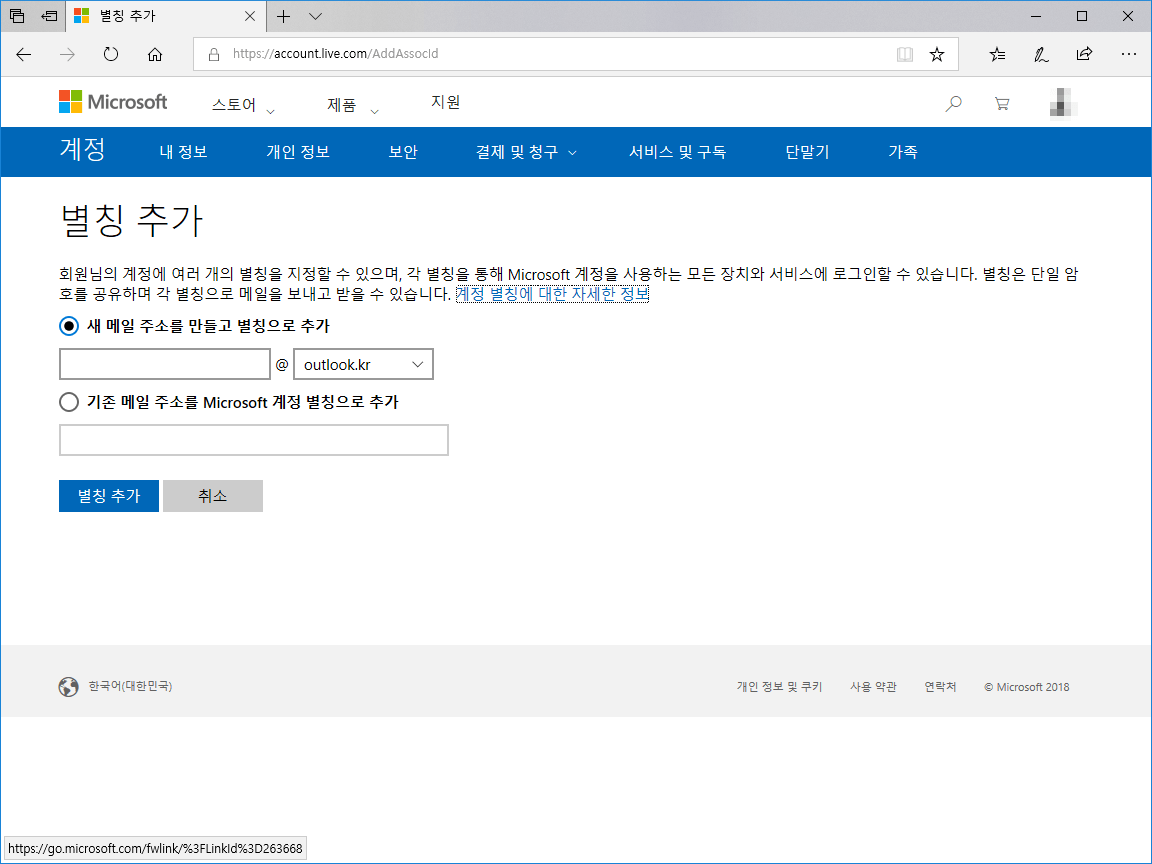
Task: Open the 보안 tab
Action: coord(403,152)
